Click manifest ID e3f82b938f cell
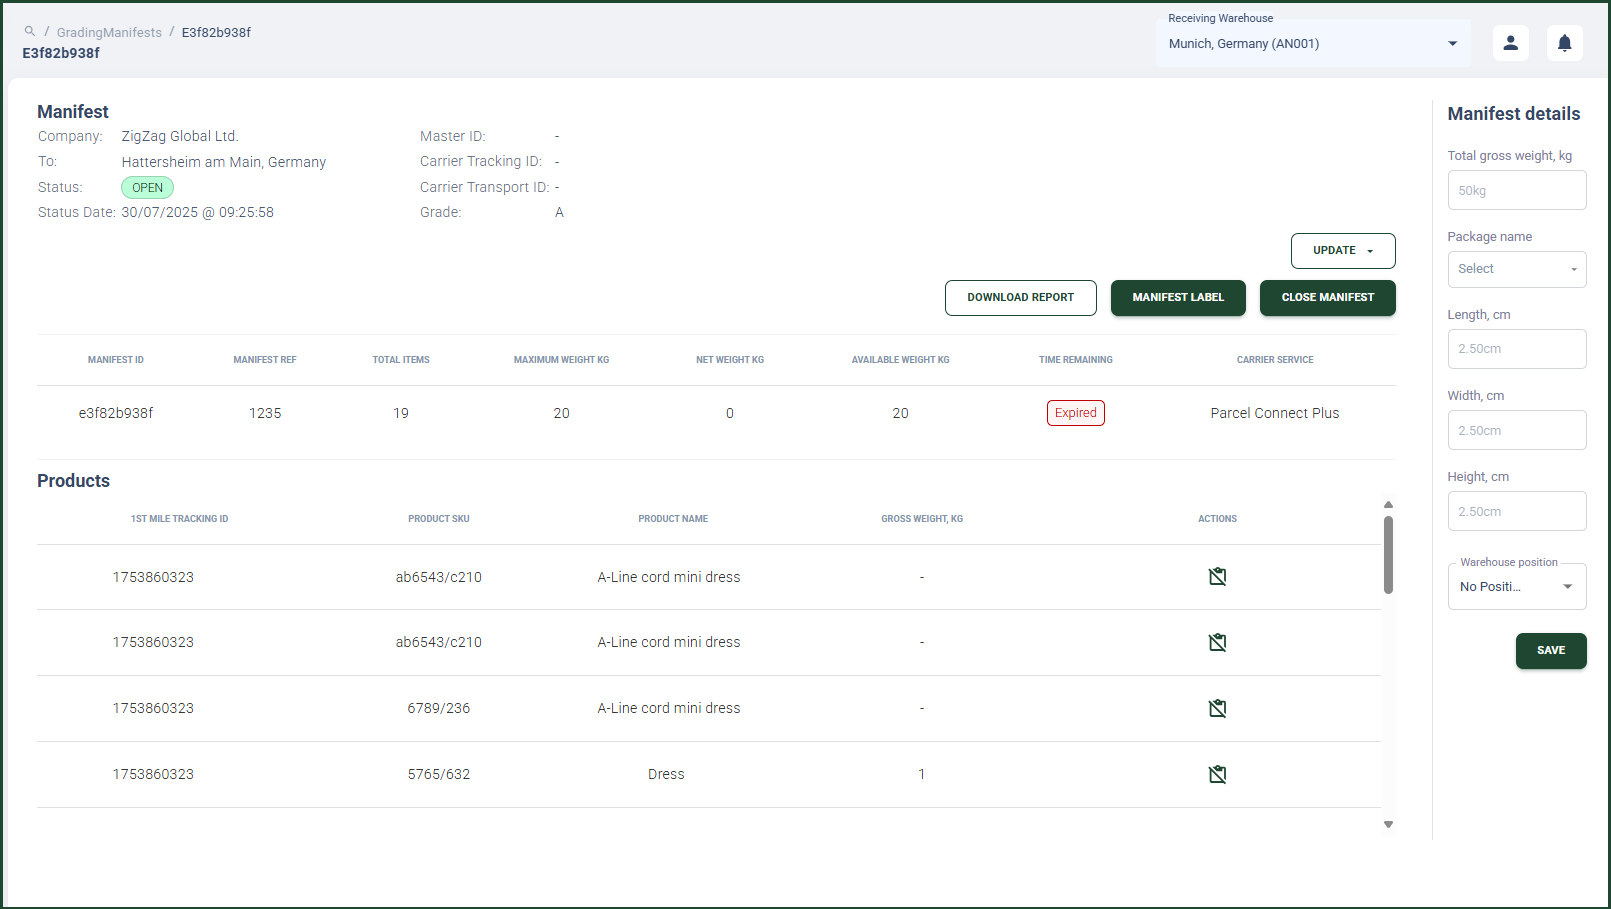This screenshot has width=1611, height=909. click(x=116, y=413)
